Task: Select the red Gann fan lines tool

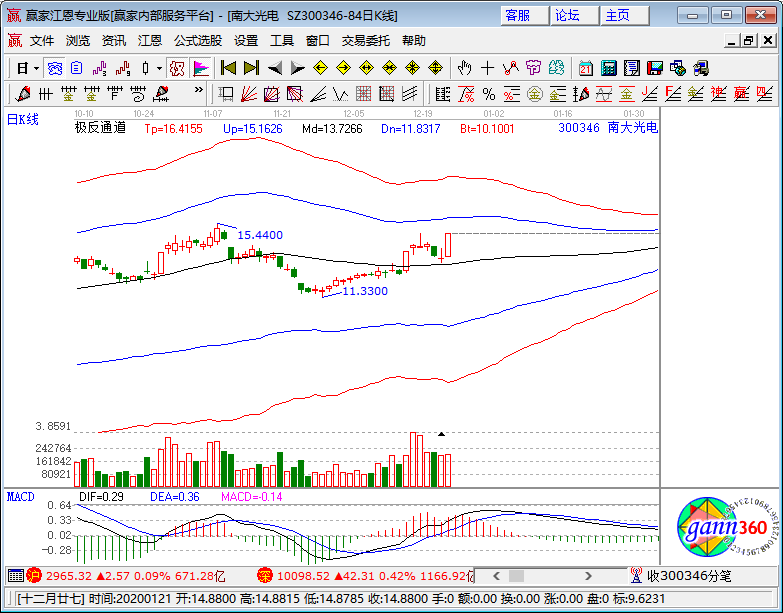Action: pos(248,93)
